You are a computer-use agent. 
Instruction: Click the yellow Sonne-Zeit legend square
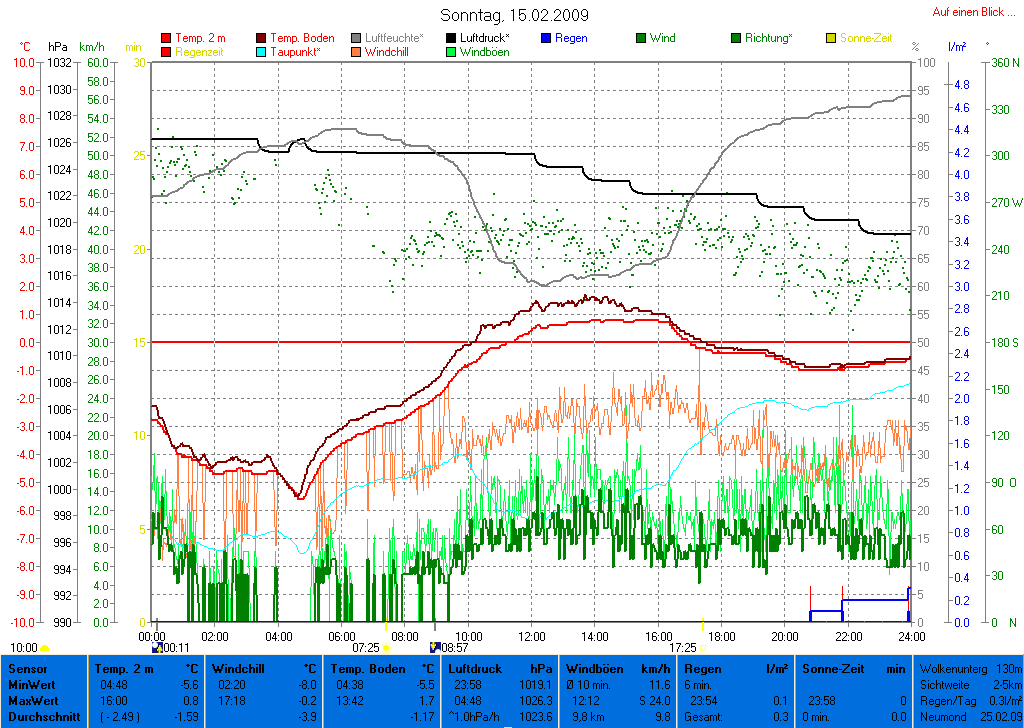click(x=831, y=39)
